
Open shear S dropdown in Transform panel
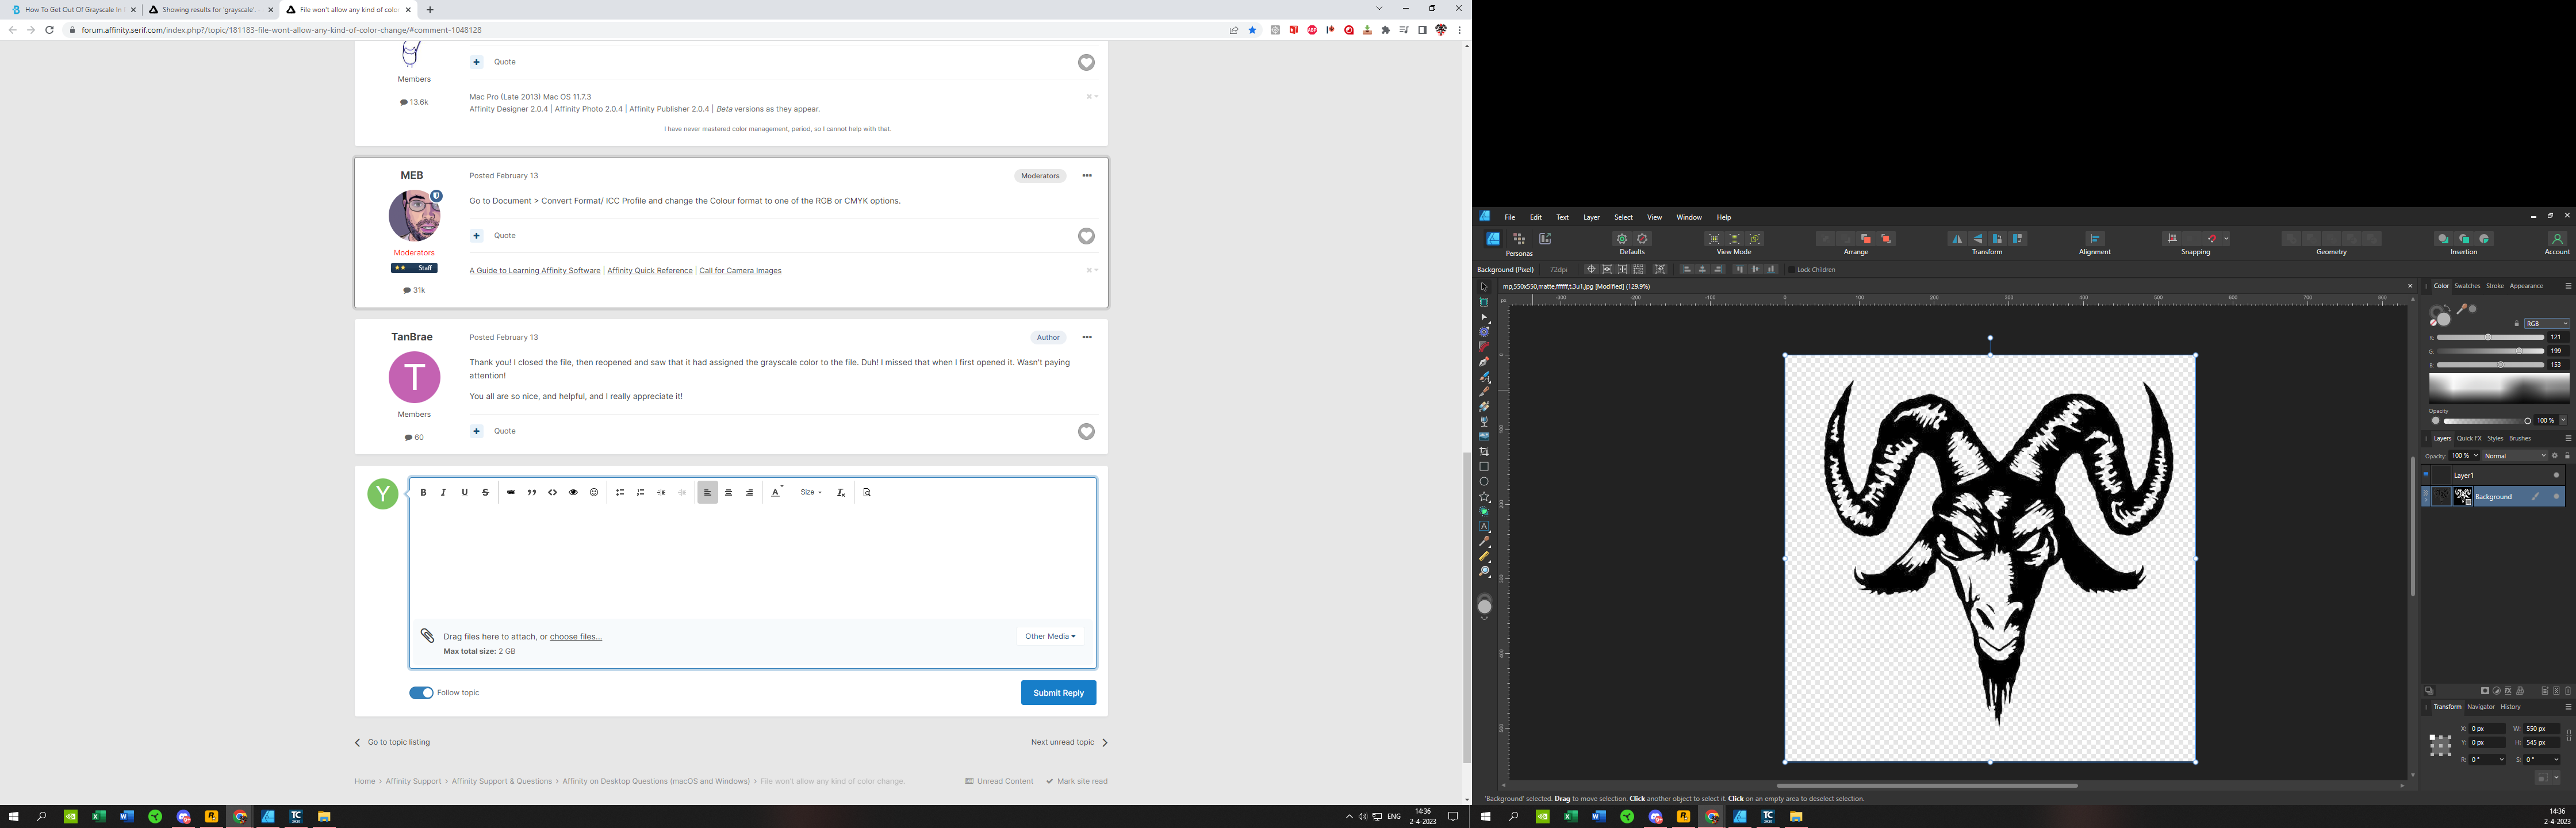(2556, 760)
